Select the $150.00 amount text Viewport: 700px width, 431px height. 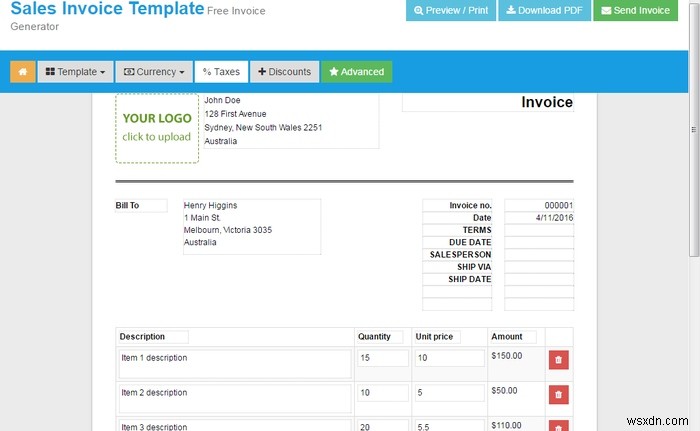(507, 356)
